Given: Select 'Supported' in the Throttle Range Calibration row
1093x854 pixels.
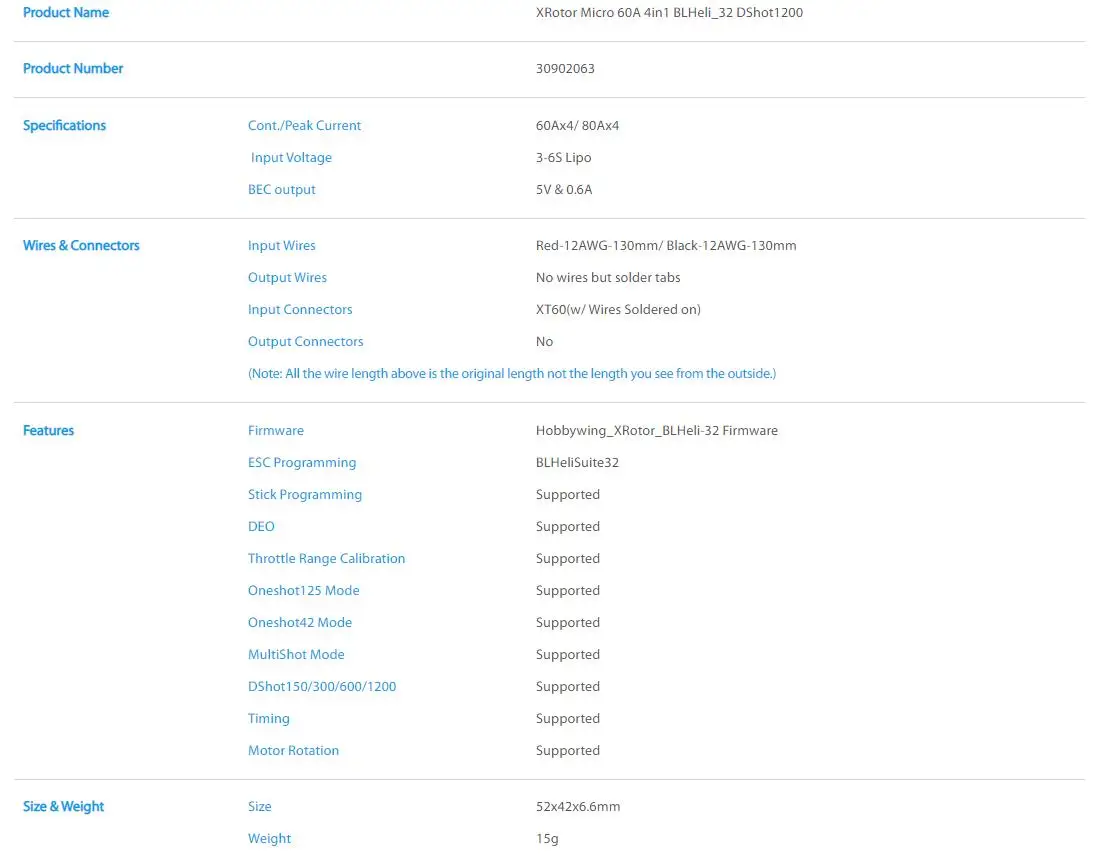Looking at the screenshot, I should (x=567, y=558).
